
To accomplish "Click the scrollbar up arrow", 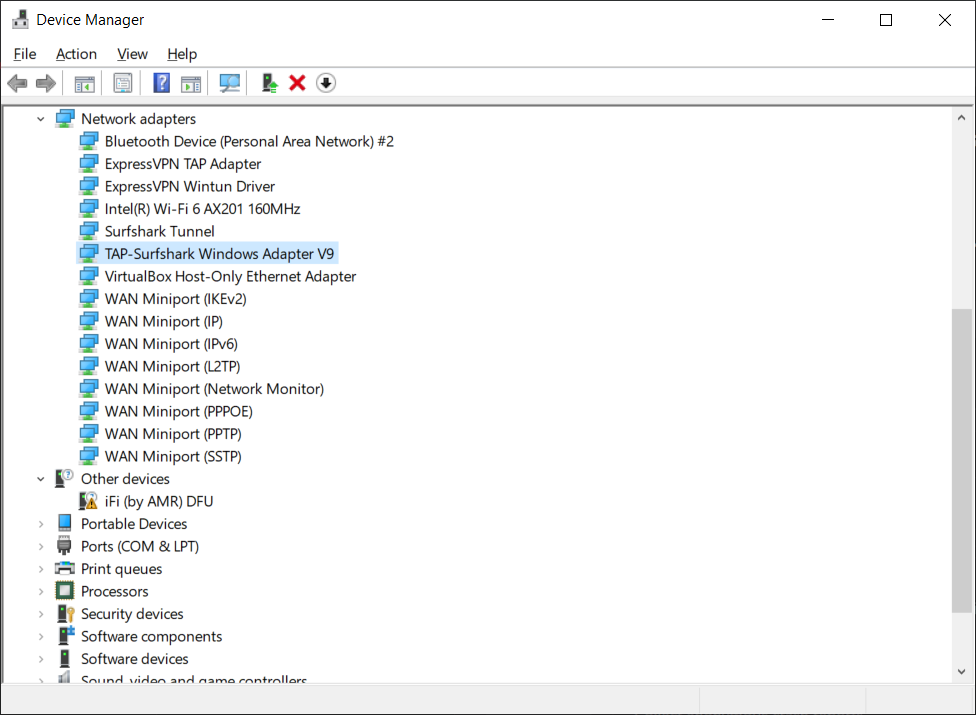I will click(962, 117).
